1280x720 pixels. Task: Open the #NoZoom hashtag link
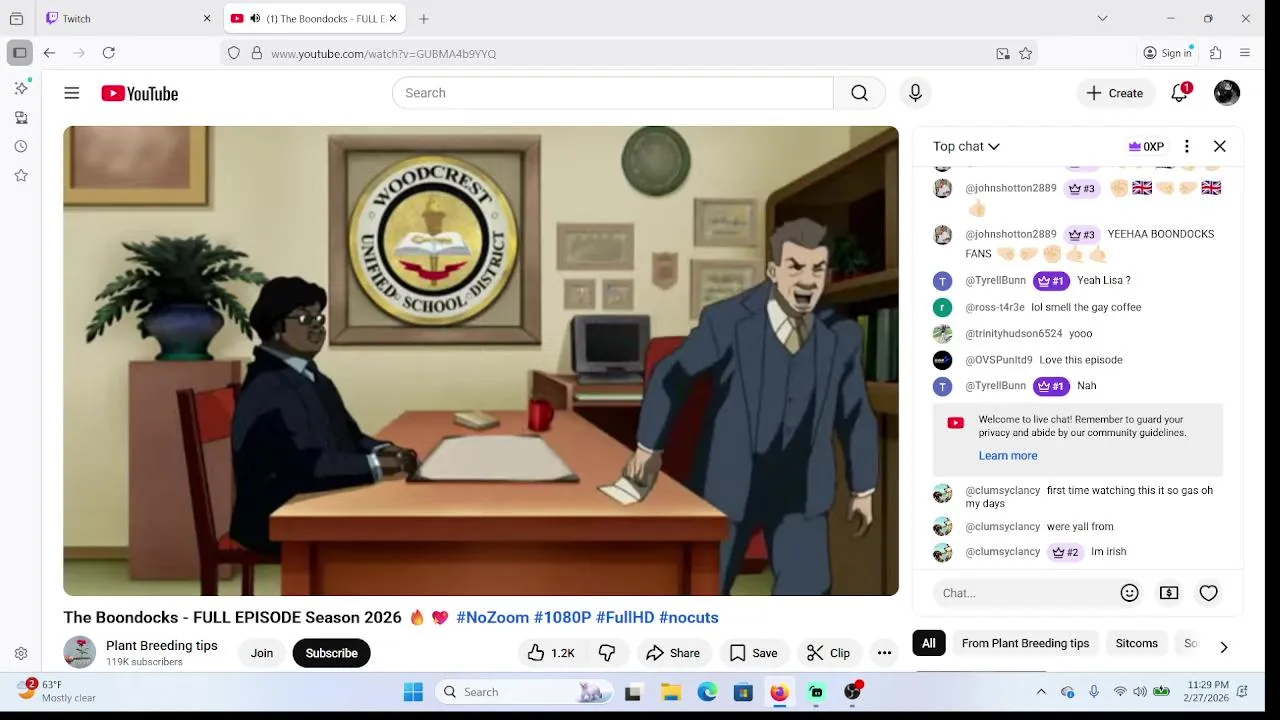[492, 617]
